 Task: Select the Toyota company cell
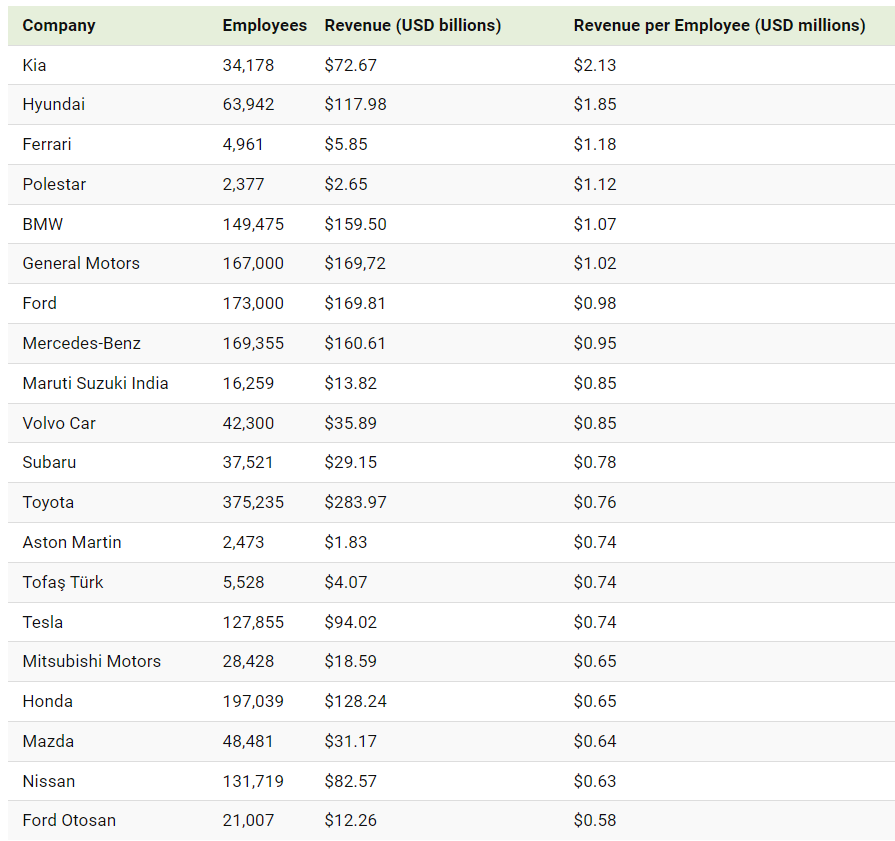(49, 502)
